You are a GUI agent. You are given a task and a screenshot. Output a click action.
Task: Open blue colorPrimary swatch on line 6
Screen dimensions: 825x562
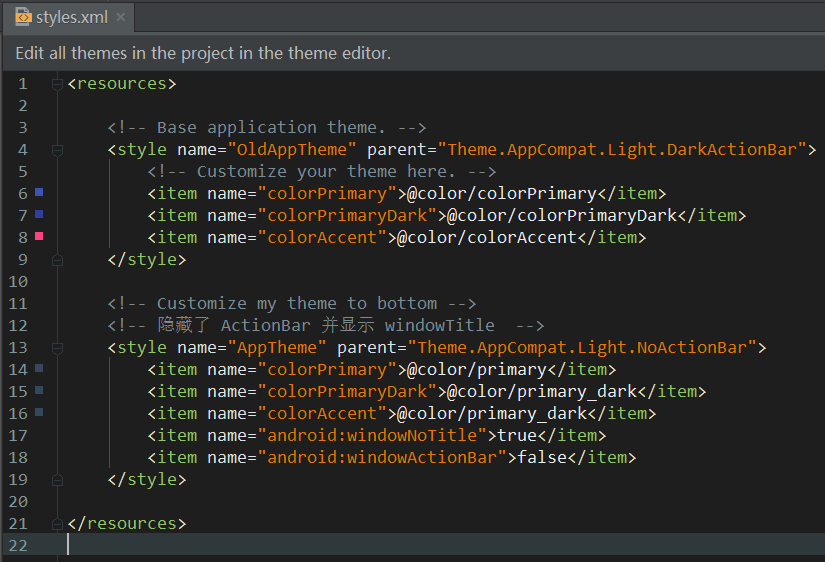coord(39,192)
